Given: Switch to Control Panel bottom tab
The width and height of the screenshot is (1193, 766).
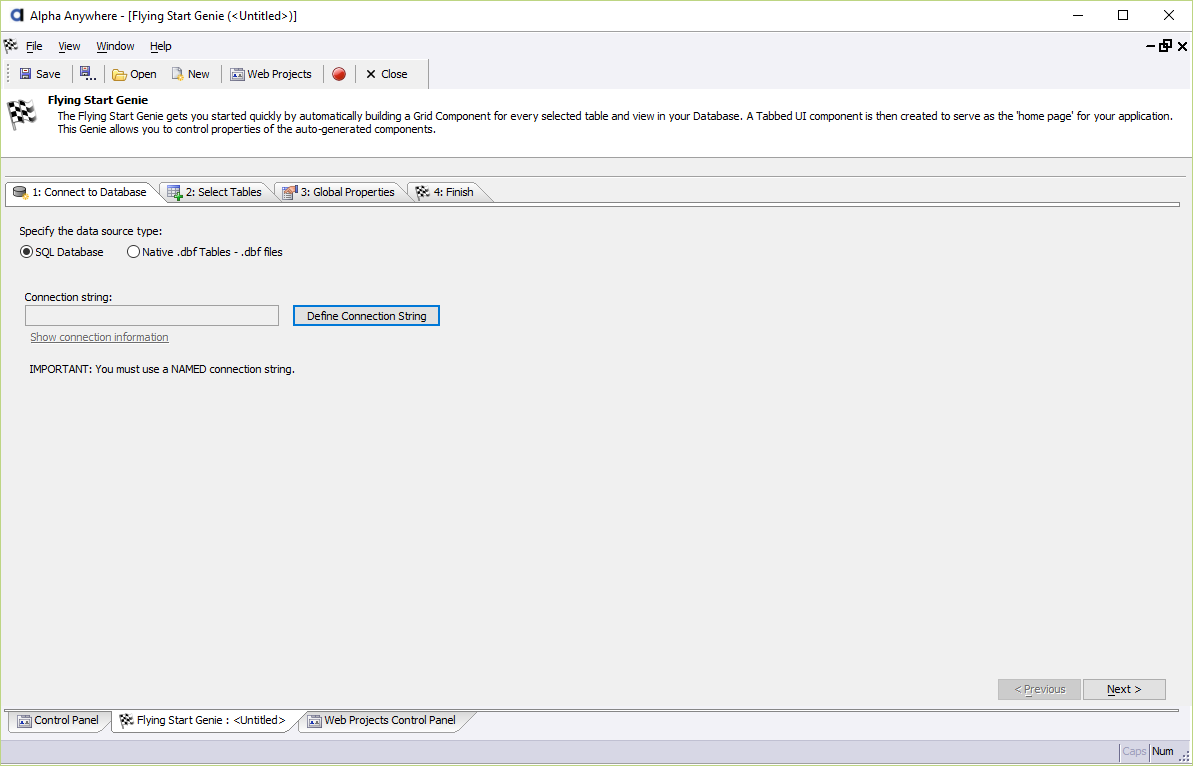Looking at the screenshot, I should 59,720.
